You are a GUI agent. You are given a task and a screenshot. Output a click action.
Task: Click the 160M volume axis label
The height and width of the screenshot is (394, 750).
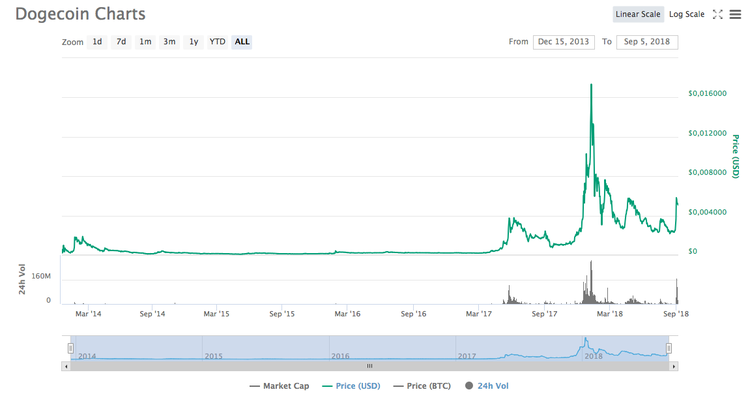click(41, 276)
